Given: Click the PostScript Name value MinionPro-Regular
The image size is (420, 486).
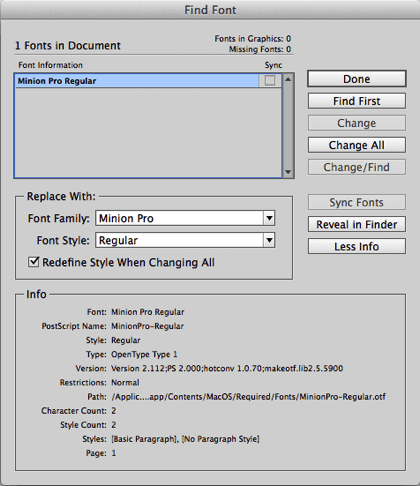Looking at the screenshot, I should coord(147,326).
